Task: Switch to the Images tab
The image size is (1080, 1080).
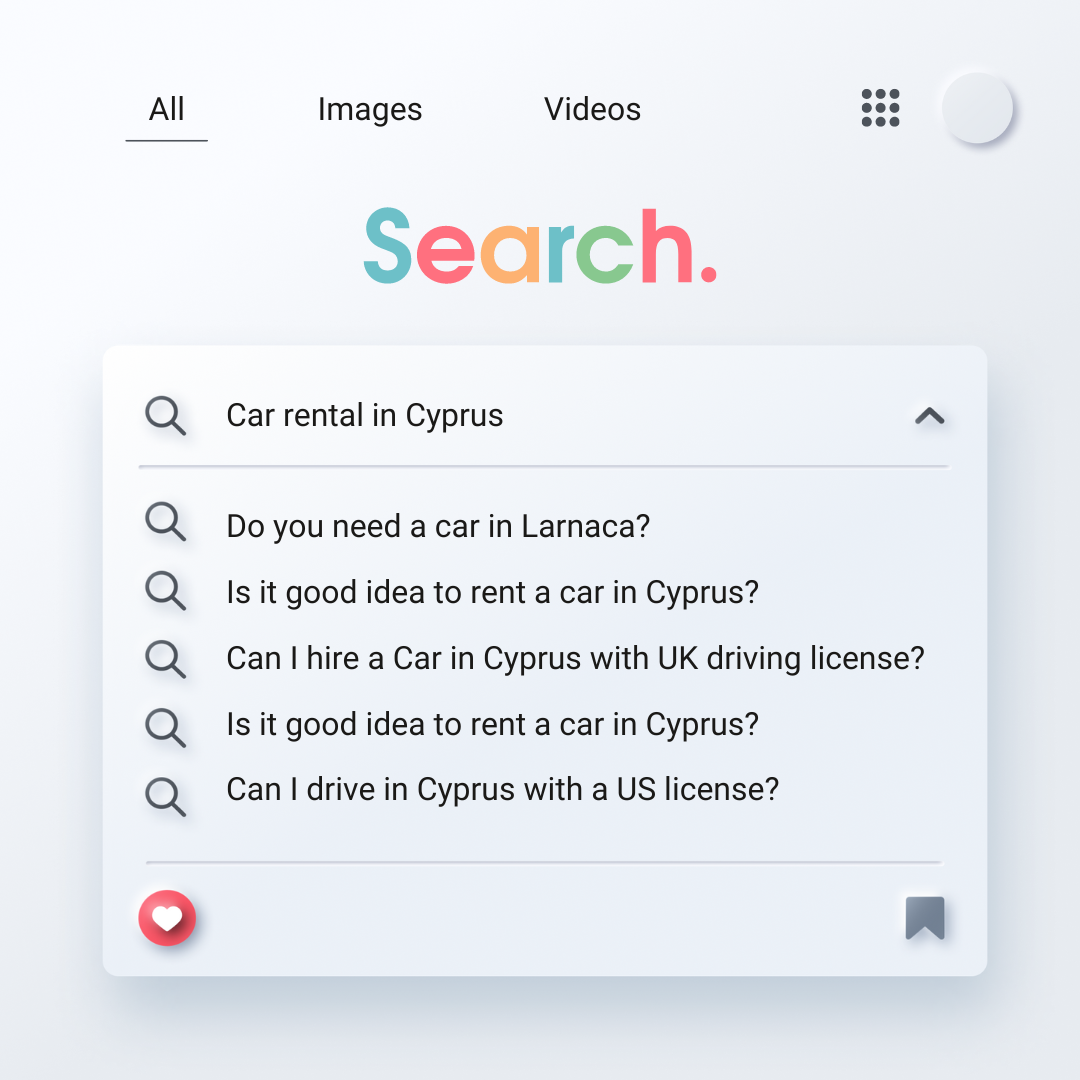Action: [369, 110]
